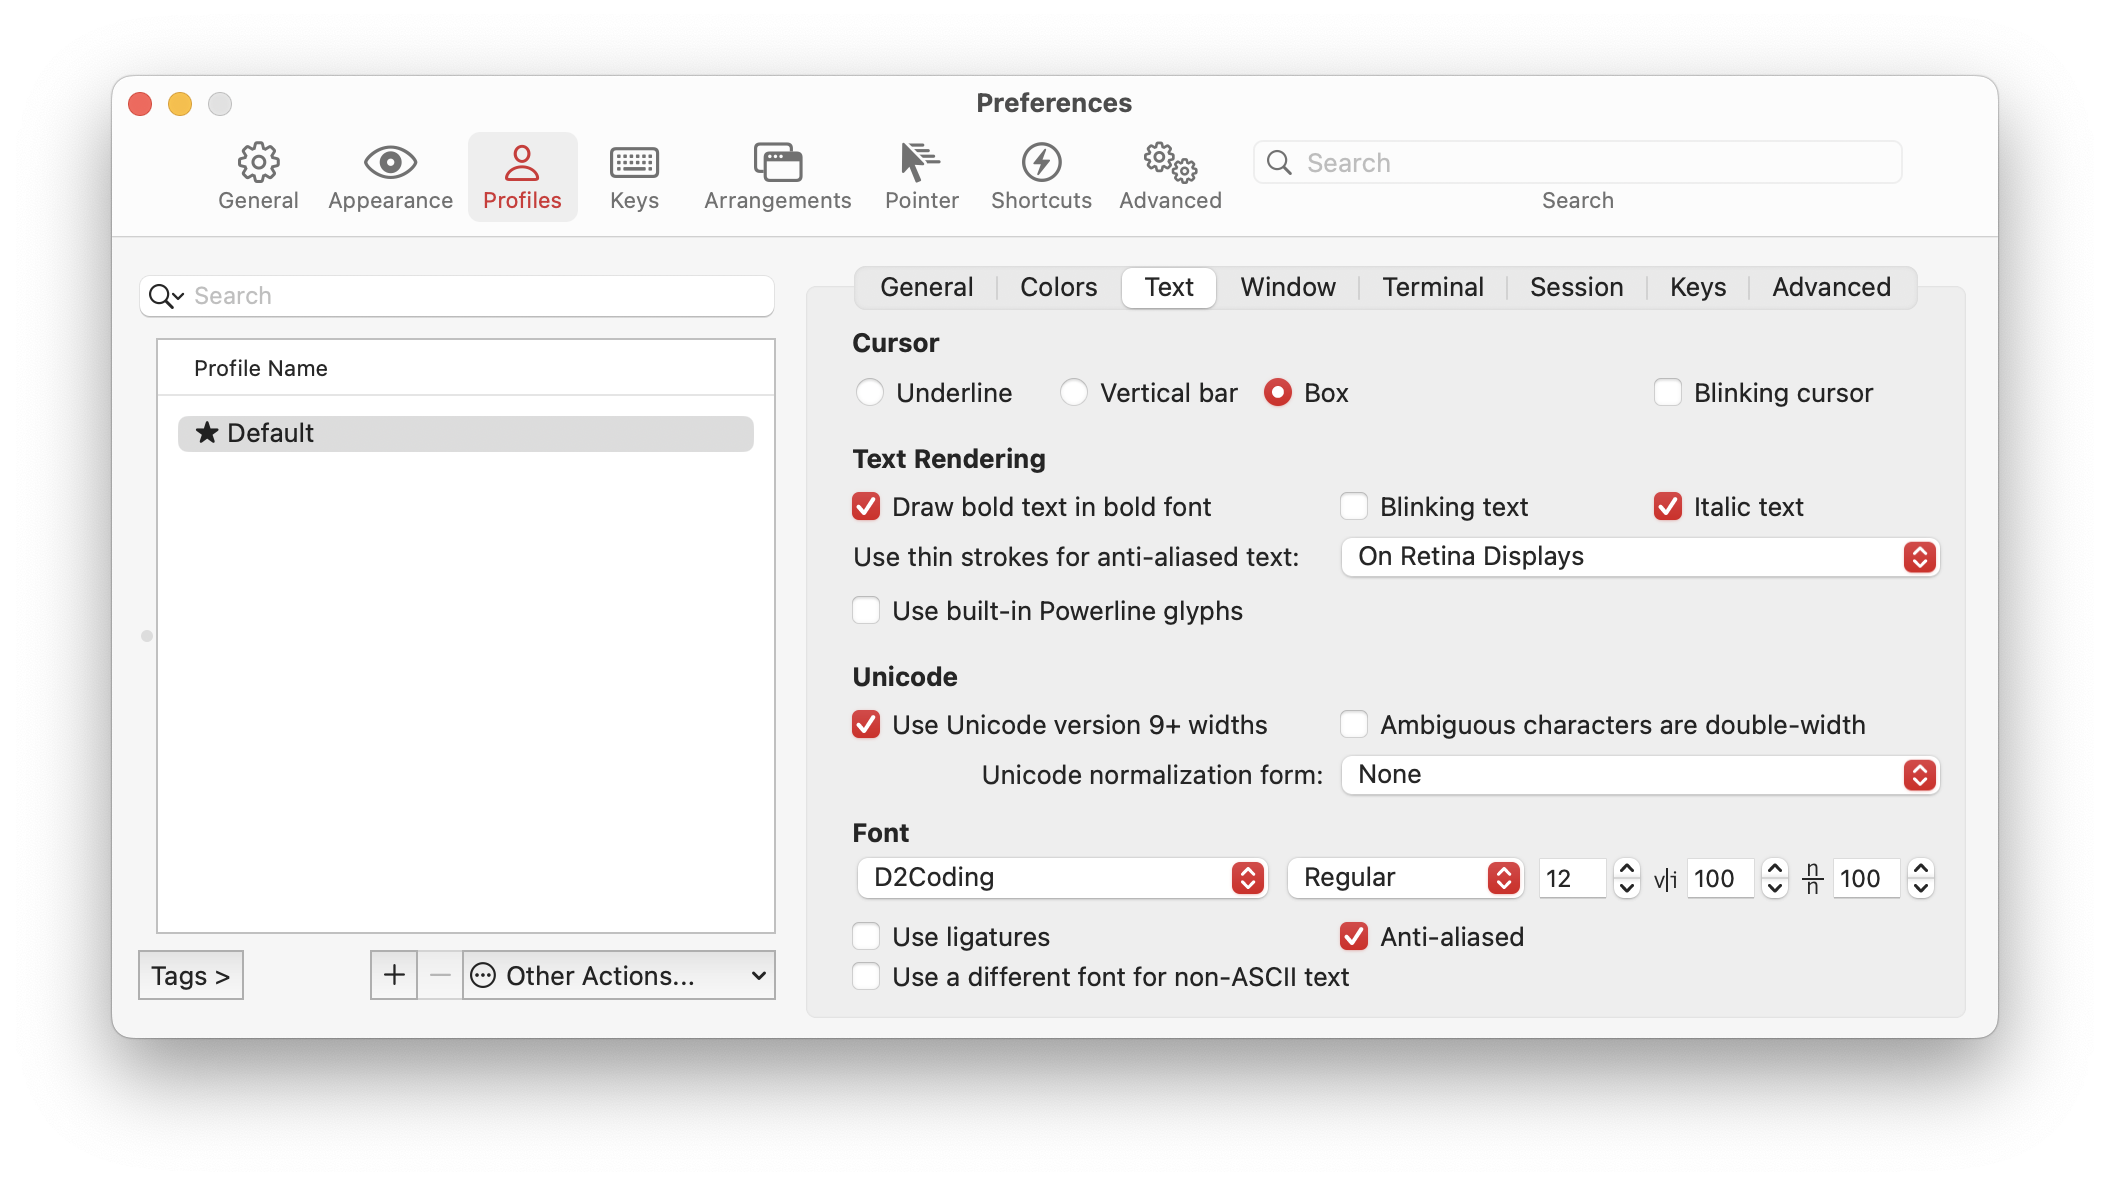Open the Pointer preferences pane
This screenshot has height=1186, width=2110.
pyautogui.click(x=921, y=177)
